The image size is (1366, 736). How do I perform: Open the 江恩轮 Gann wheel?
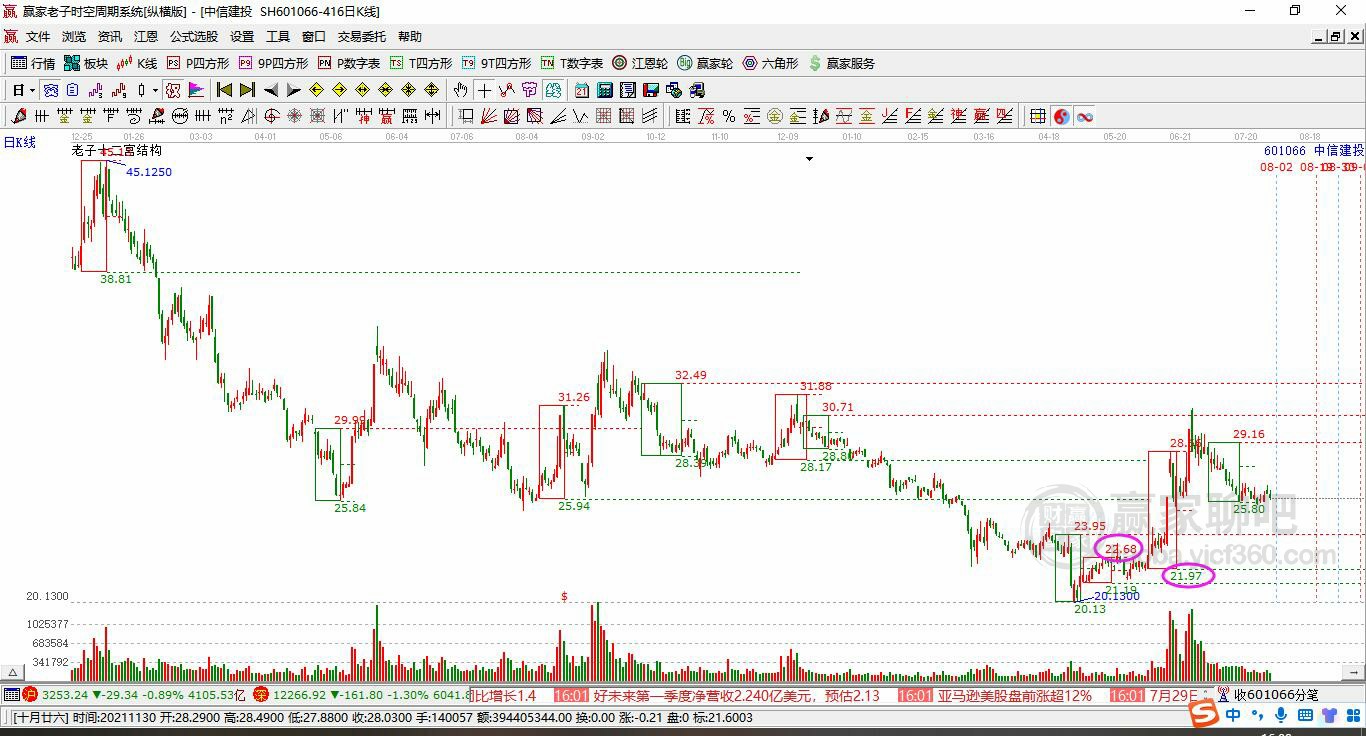(640, 63)
